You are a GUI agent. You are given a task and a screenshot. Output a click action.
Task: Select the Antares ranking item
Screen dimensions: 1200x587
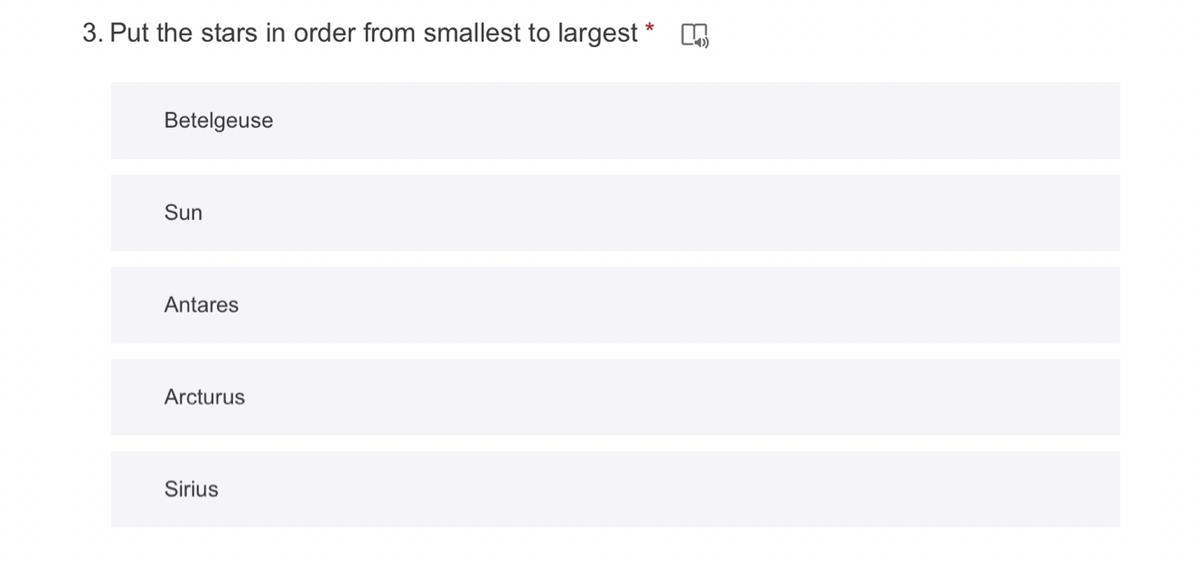pos(615,304)
